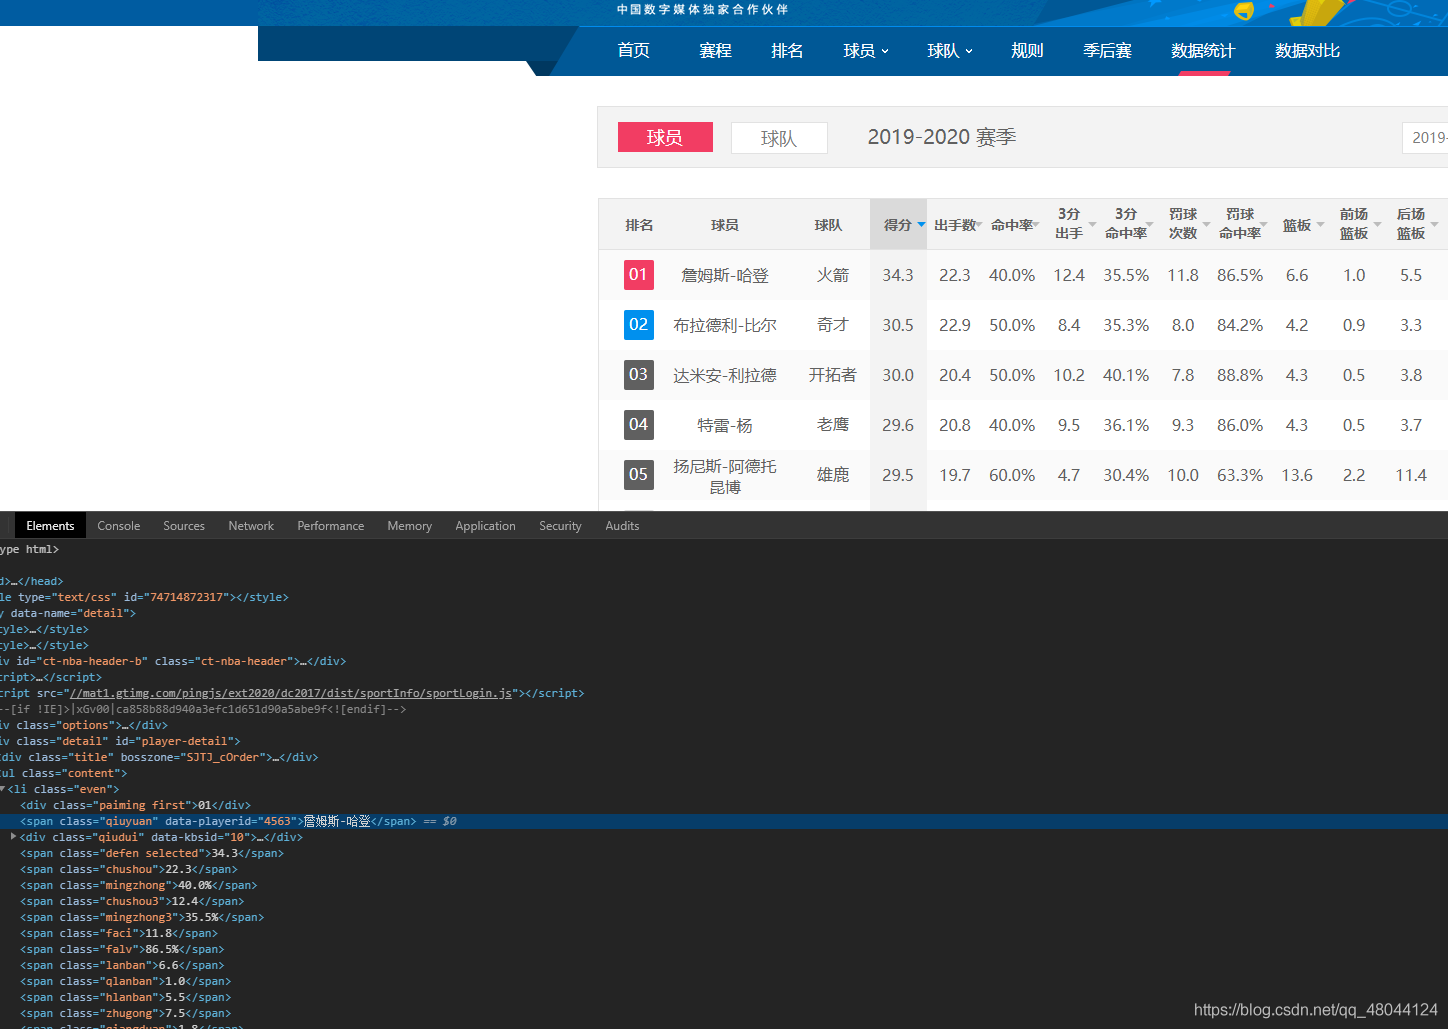Open player 布拉德利-比尔 in the table
This screenshot has height=1029, width=1448.
pyautogui.click(x=725, y=325)
